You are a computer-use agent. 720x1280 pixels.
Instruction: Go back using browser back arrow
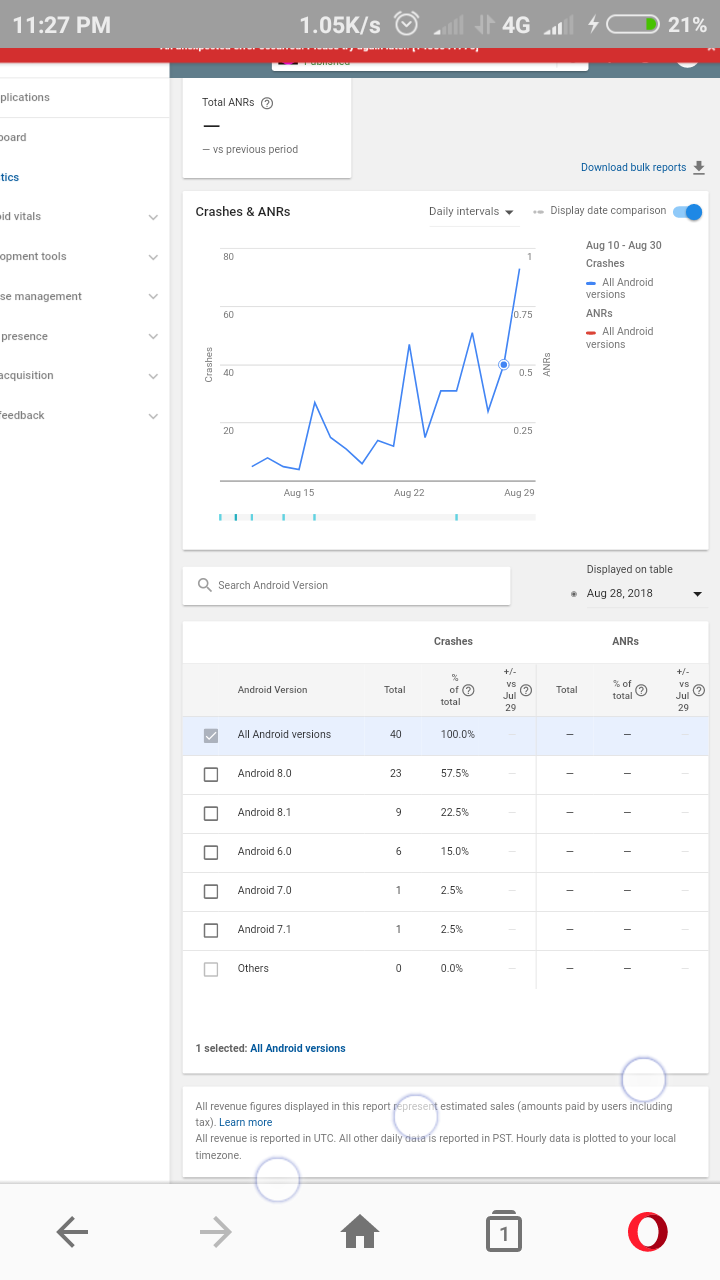point(73,1232)
